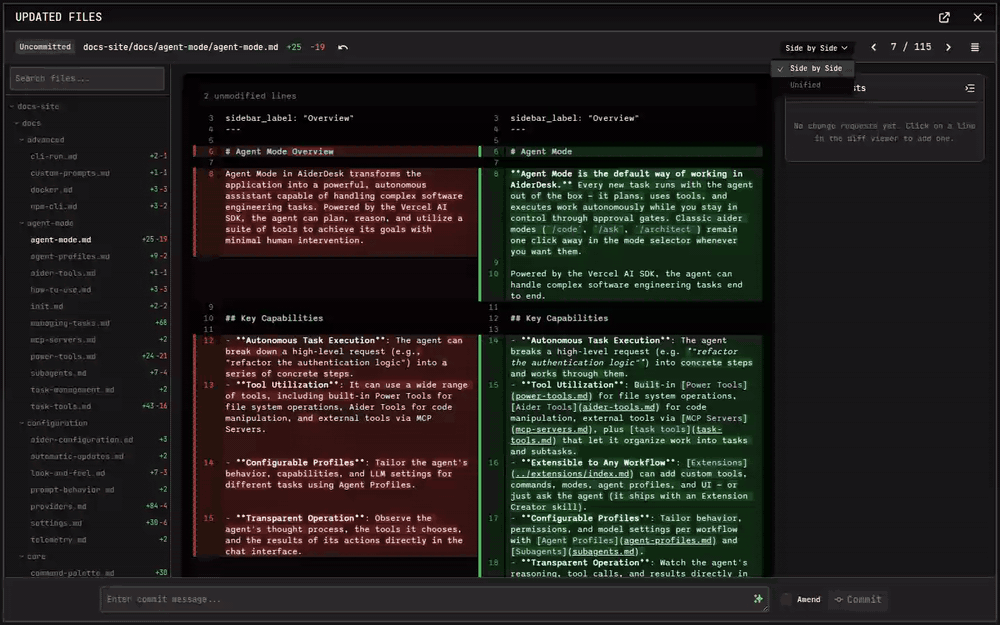Image resolution: width=1000 pixels, height=625 pixels.
Task: Open the diff in an external window
Action: pos(944,17)
